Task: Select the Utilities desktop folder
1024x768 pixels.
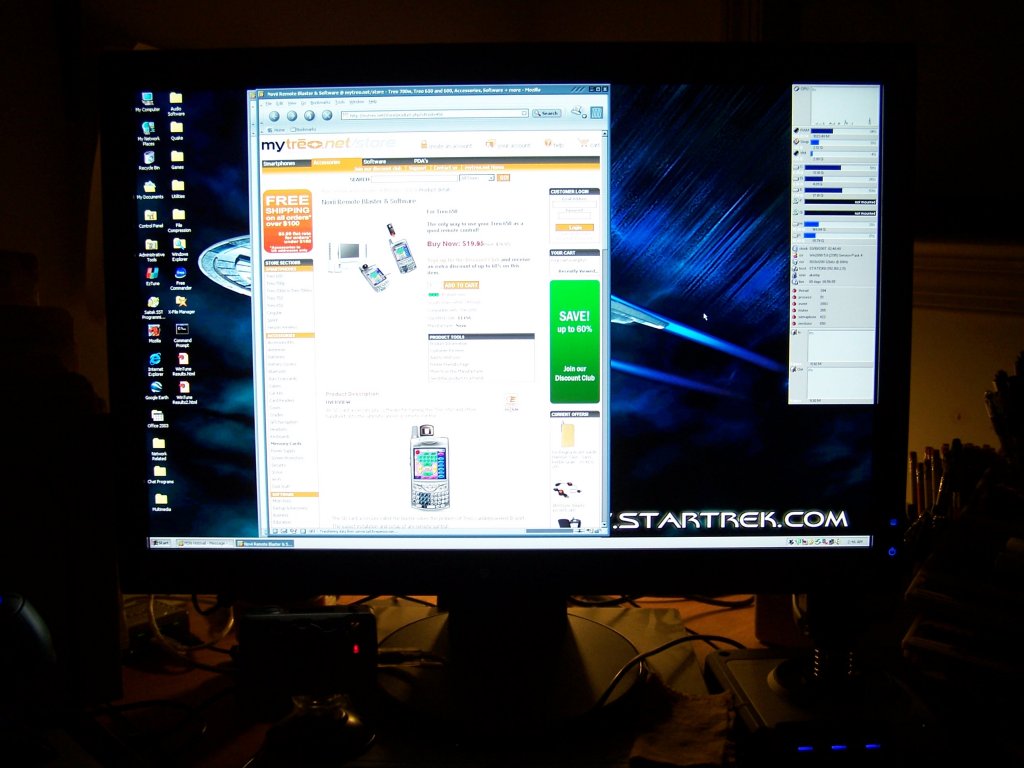Action: pos(178,189)
